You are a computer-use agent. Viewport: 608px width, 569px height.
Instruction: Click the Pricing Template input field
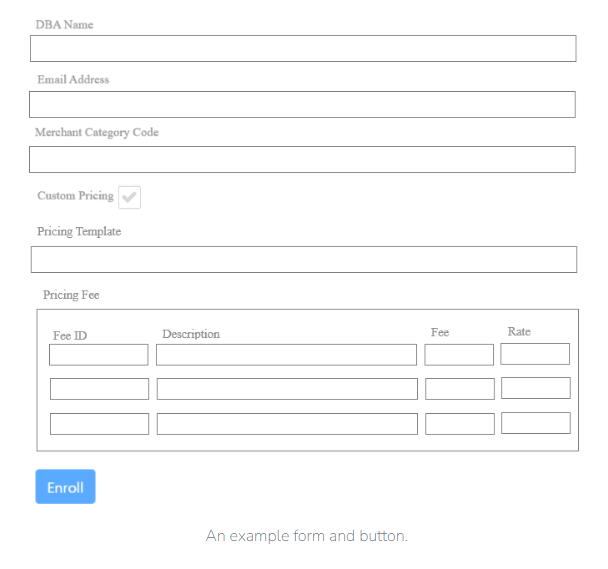[304, 260]
